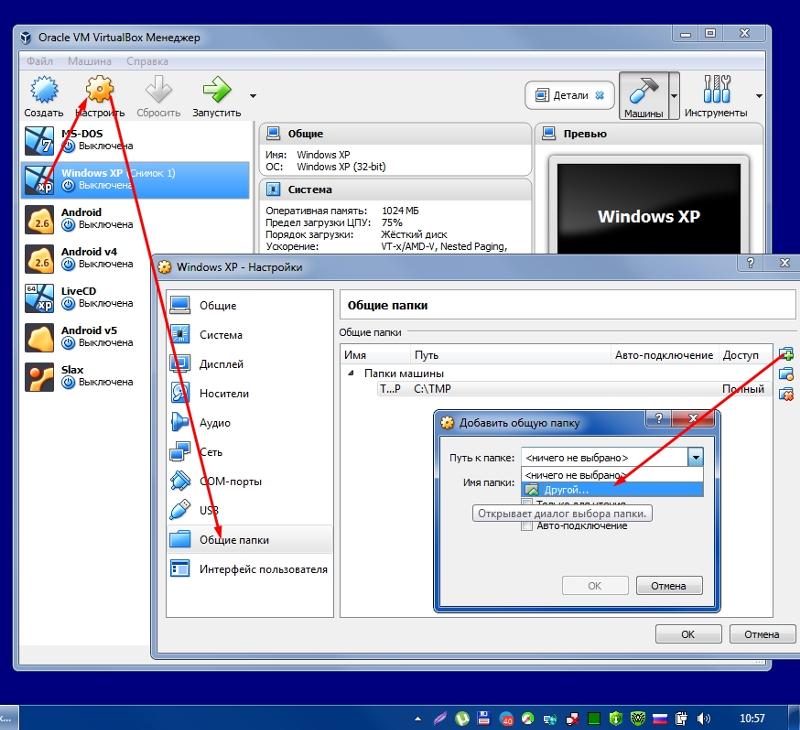
Task: Click the uTorrent tray icon
Action: (x=462, y=719)
